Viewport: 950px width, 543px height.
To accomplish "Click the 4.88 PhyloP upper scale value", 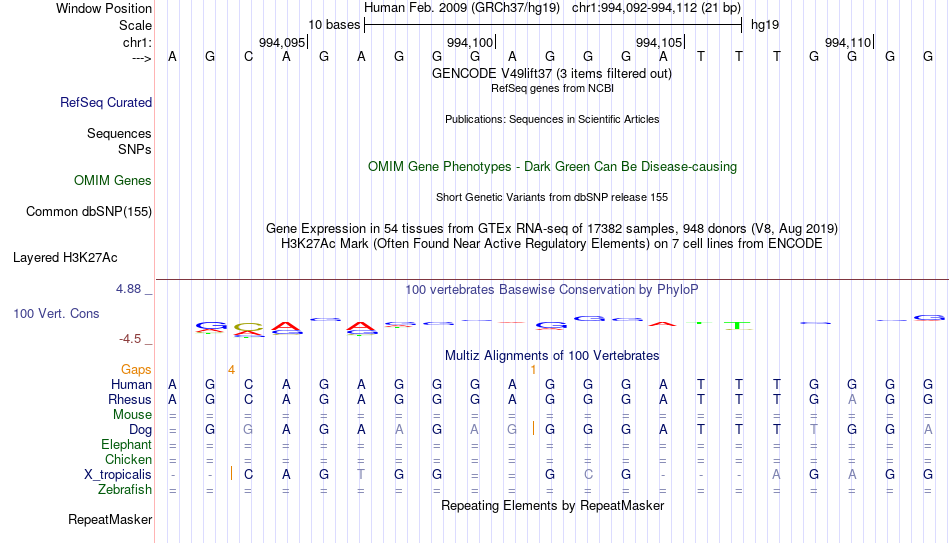I will click(128, 289).
